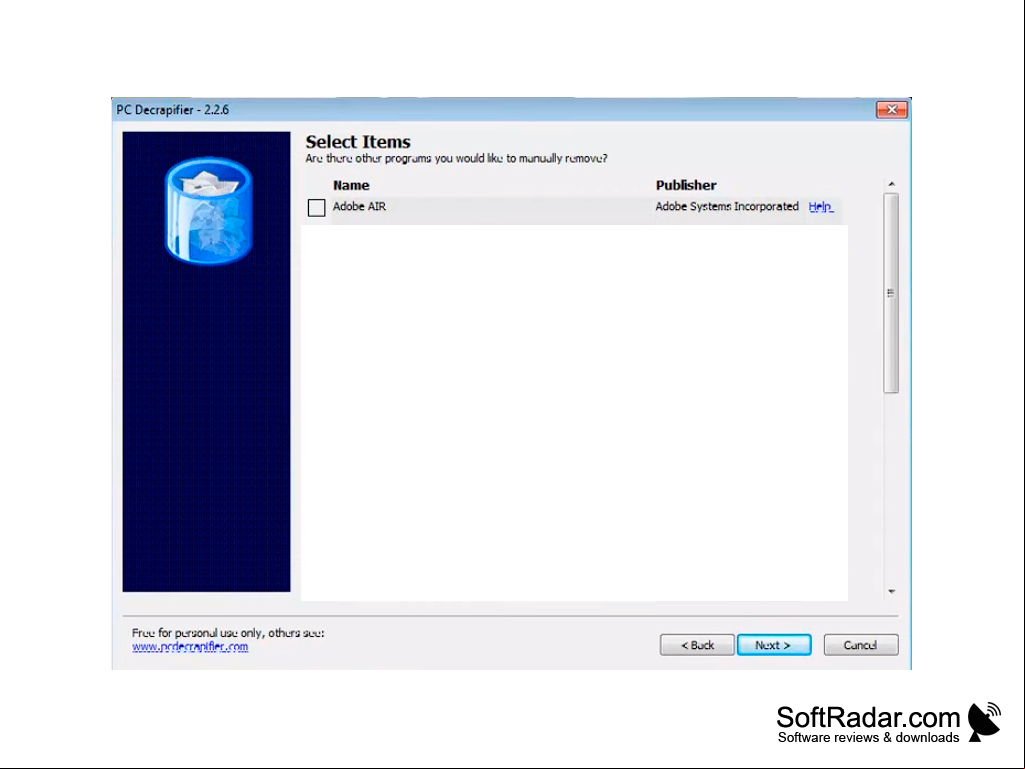Image resolution: width=1025 pixels, height=769 pixels.
Task: Select the Adobe AIR program name
Action: click(x=360, y=207)
